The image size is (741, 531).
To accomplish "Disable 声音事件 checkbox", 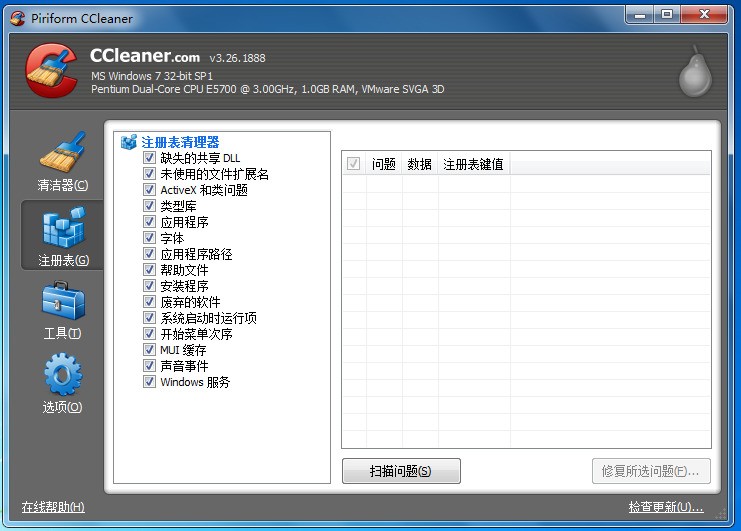I will (x=149, y=366).
